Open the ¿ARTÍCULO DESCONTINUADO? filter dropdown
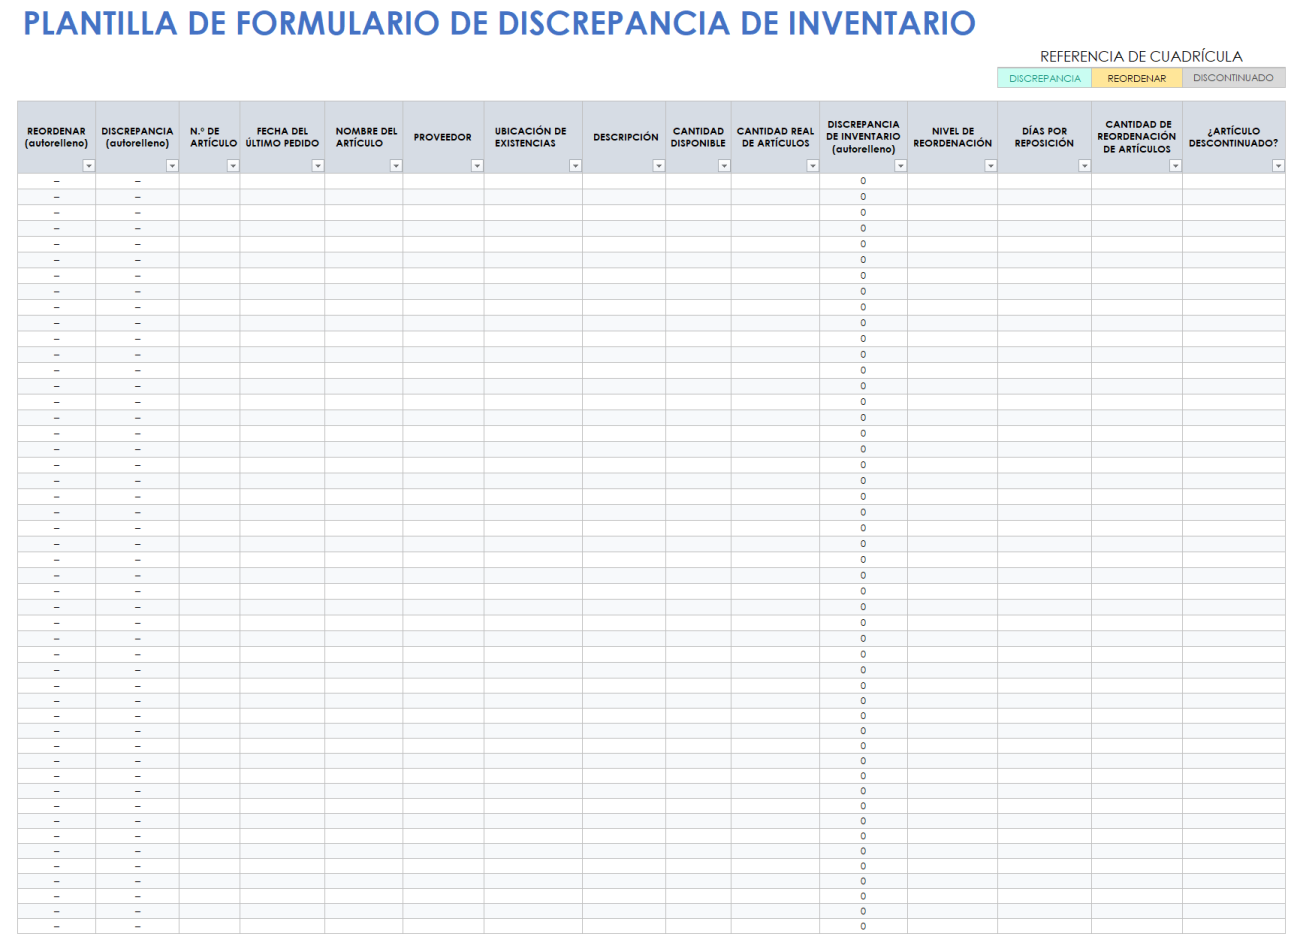Screen dimensions: 1300x946 tap(1278, 165)
